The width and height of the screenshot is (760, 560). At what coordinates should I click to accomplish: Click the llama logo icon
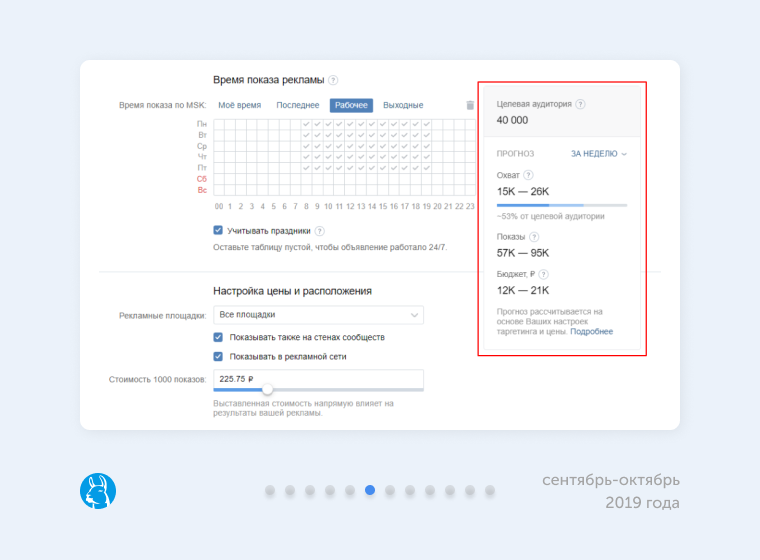coord(98,491)
